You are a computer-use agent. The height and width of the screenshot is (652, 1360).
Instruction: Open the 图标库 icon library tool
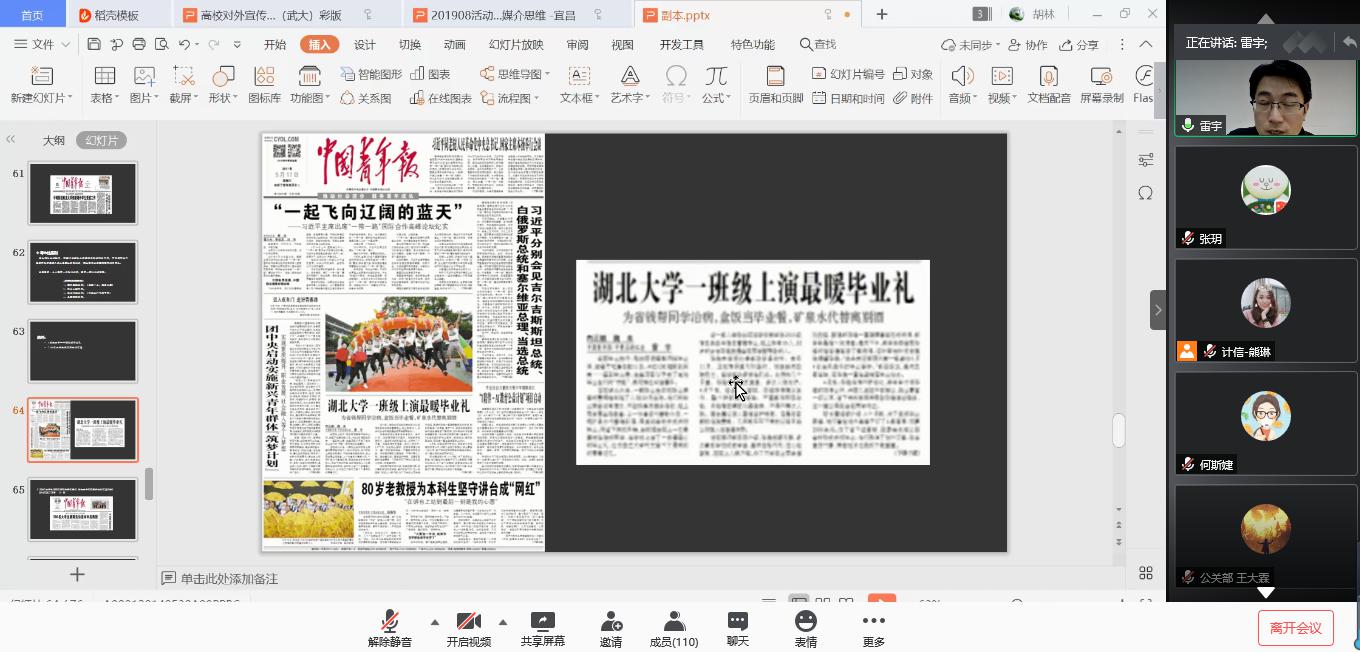tap(264, 77)
